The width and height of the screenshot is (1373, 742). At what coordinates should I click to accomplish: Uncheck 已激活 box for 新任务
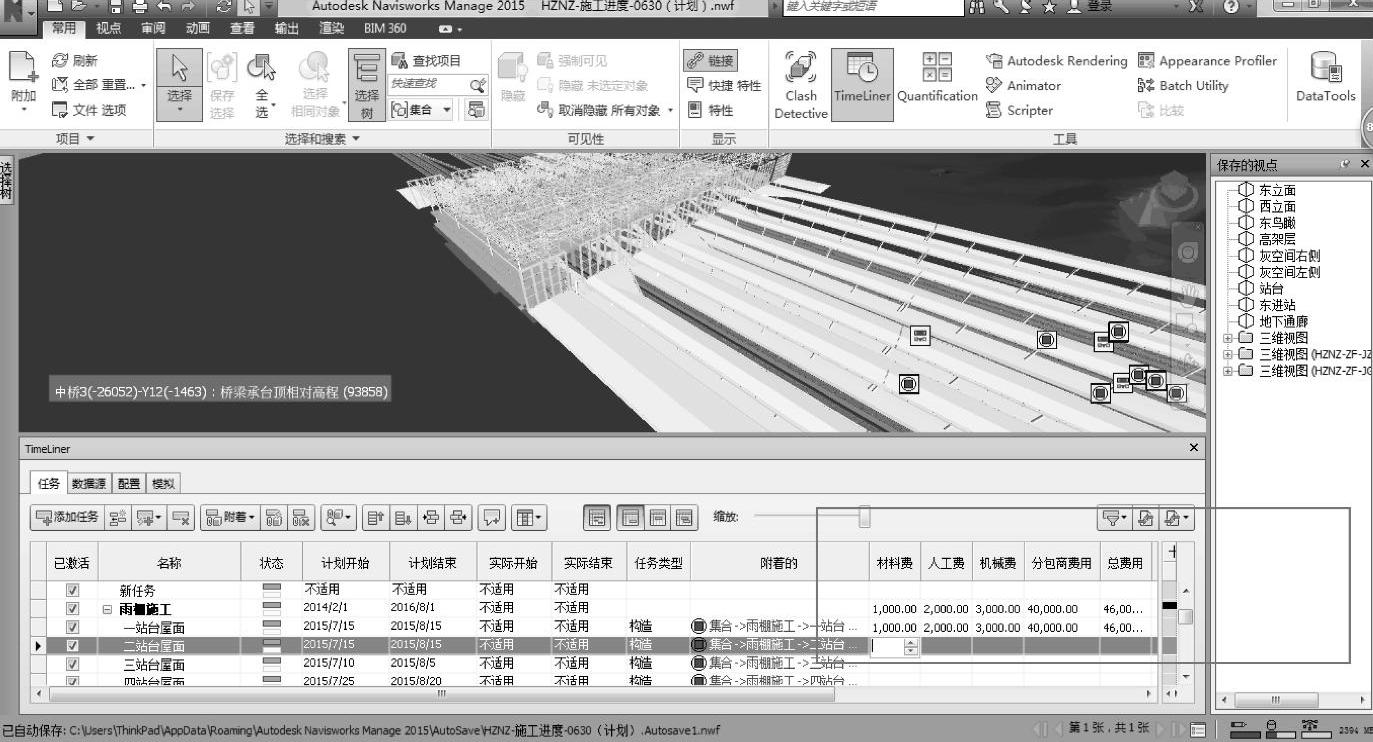72,591
